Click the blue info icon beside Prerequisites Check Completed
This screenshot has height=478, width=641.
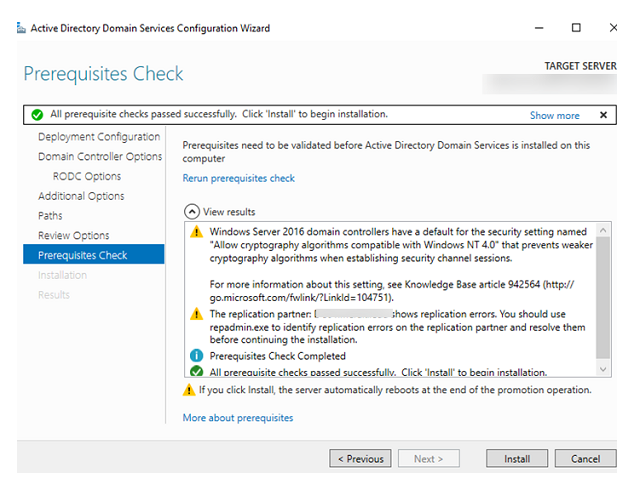point(197,355)
